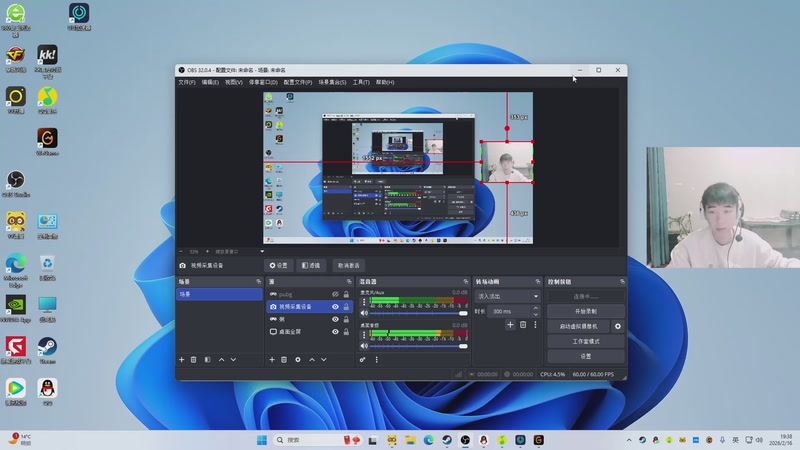Mute the desktop audio speaker icon

point(364,344)
